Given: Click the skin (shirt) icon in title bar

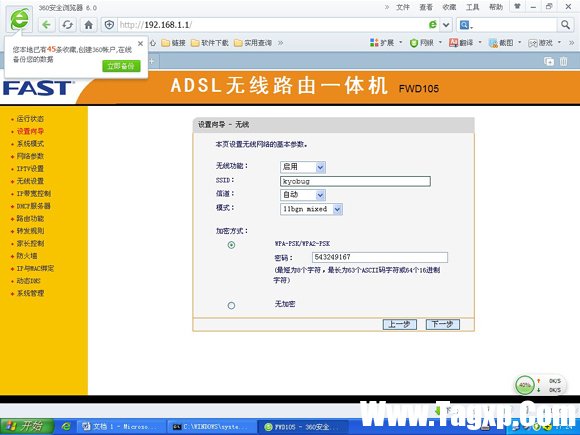Looking at the screenshot, I should pyautogui.click(x=517, y=6).
